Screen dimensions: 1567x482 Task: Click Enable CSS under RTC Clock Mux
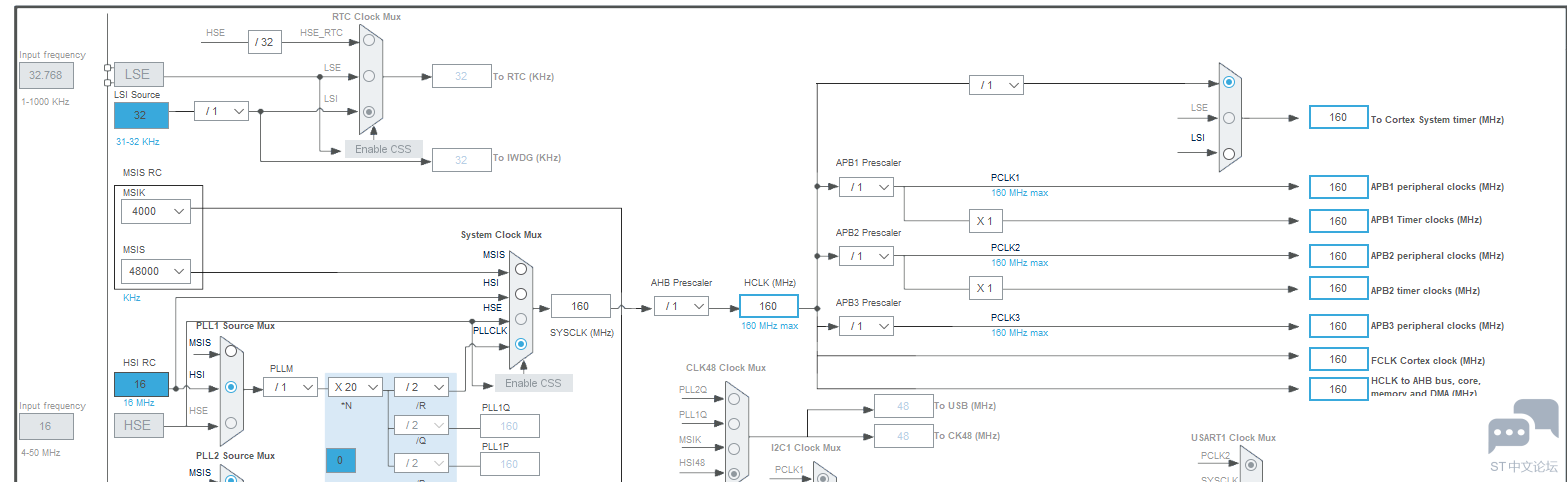(385, 149)
